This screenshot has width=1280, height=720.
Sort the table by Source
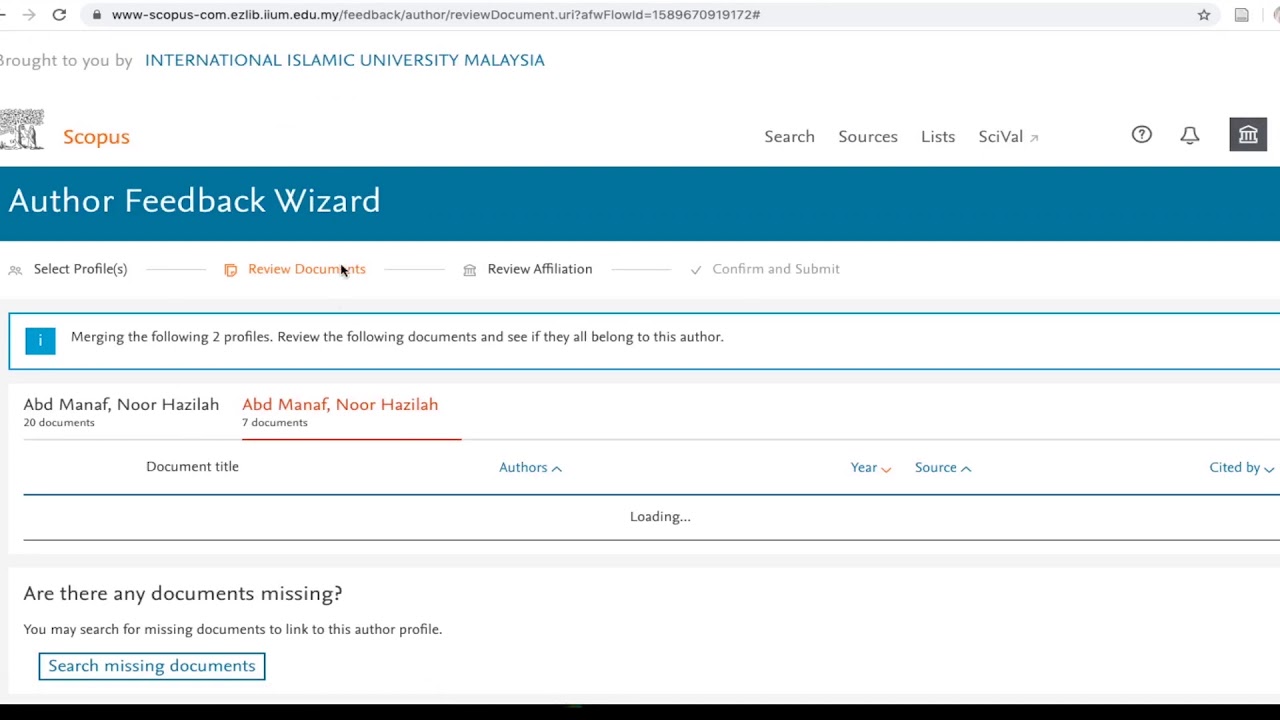(x=943, y=467)
